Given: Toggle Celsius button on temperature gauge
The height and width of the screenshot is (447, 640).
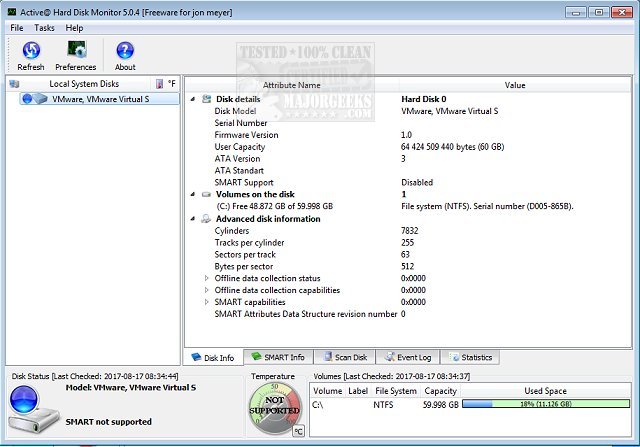Looking at the screenshot, I should (298, 431).
